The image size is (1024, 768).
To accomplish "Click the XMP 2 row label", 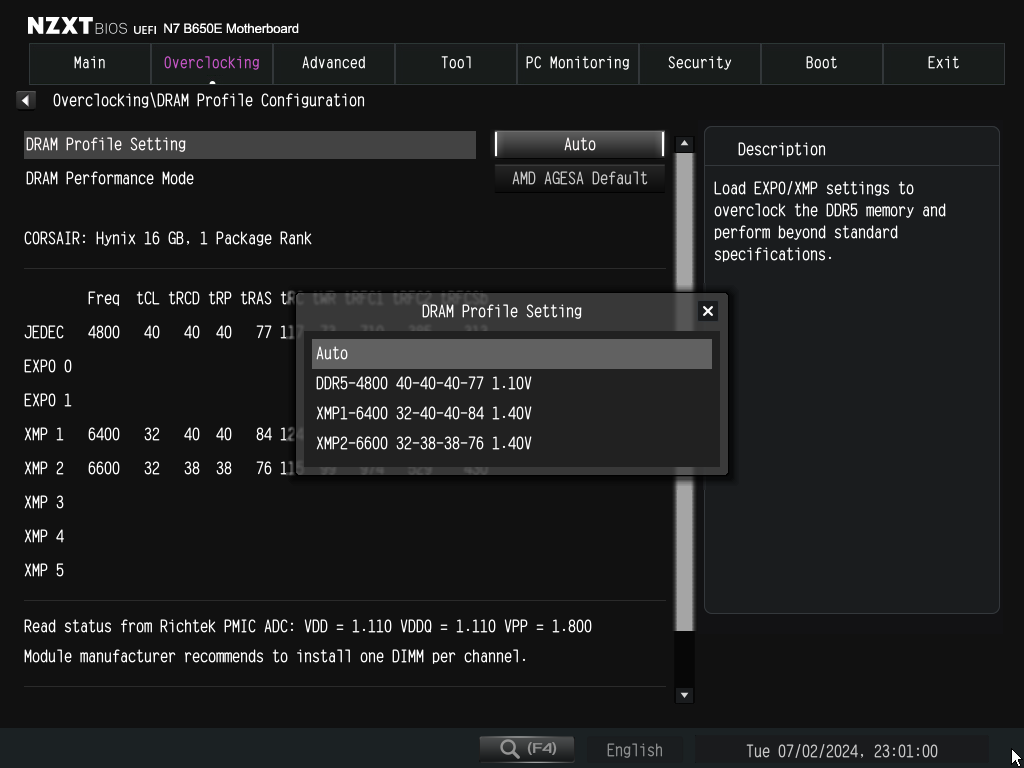I will [44, 468].
